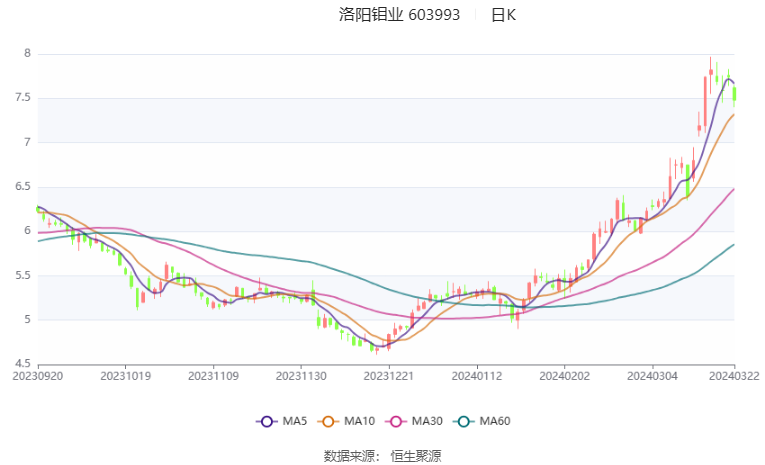Toggle the MA10 legend series

(x=346, y=421)
